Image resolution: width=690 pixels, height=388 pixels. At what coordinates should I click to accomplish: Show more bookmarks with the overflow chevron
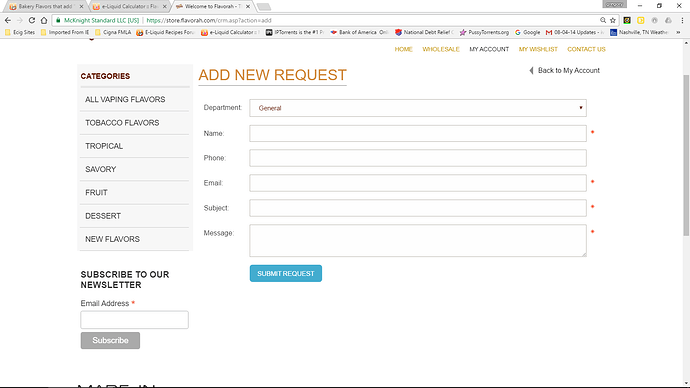pos(678,32)
